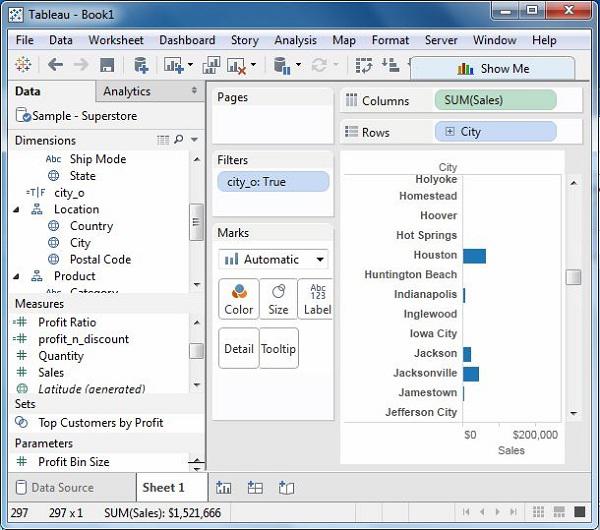Open the Analysis menu
Screen dimensions: 600x530
point(295,40)
